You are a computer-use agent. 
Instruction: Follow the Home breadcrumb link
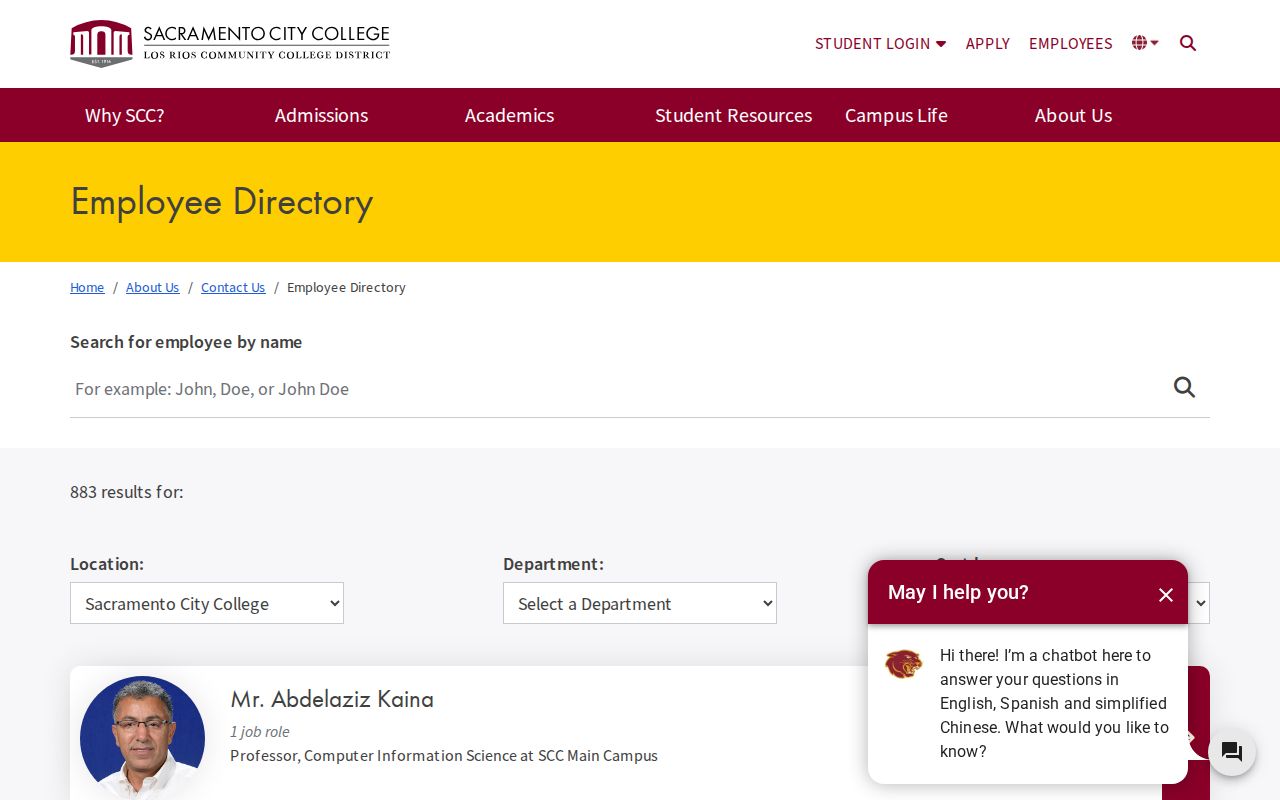(x=87, y=287)
